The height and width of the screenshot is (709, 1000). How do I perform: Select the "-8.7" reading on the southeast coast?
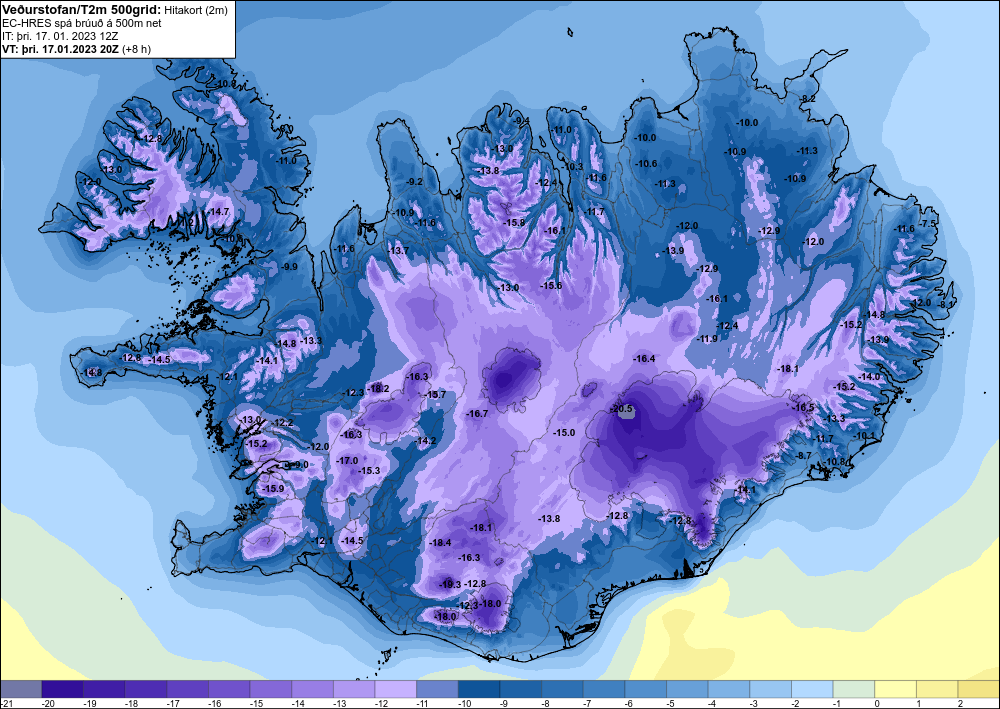pos(804,455)
